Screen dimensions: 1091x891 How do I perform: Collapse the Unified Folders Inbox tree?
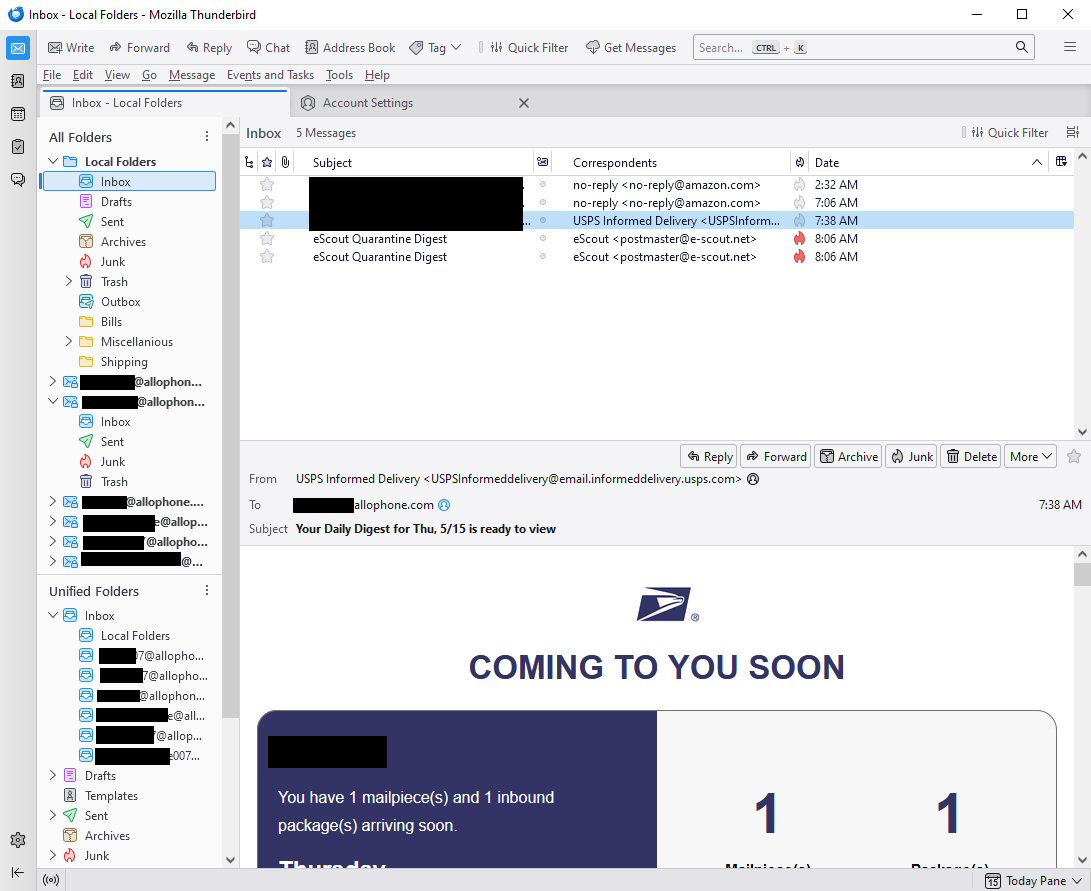point(53,616)
